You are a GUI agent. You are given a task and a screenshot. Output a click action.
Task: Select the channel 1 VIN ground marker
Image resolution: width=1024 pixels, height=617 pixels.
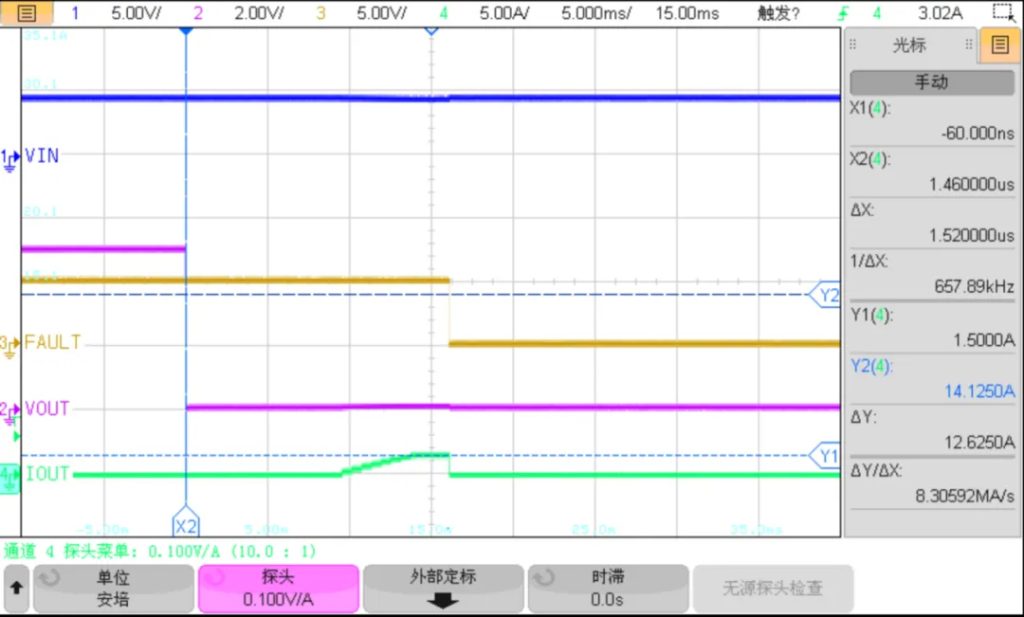[9, 158]
